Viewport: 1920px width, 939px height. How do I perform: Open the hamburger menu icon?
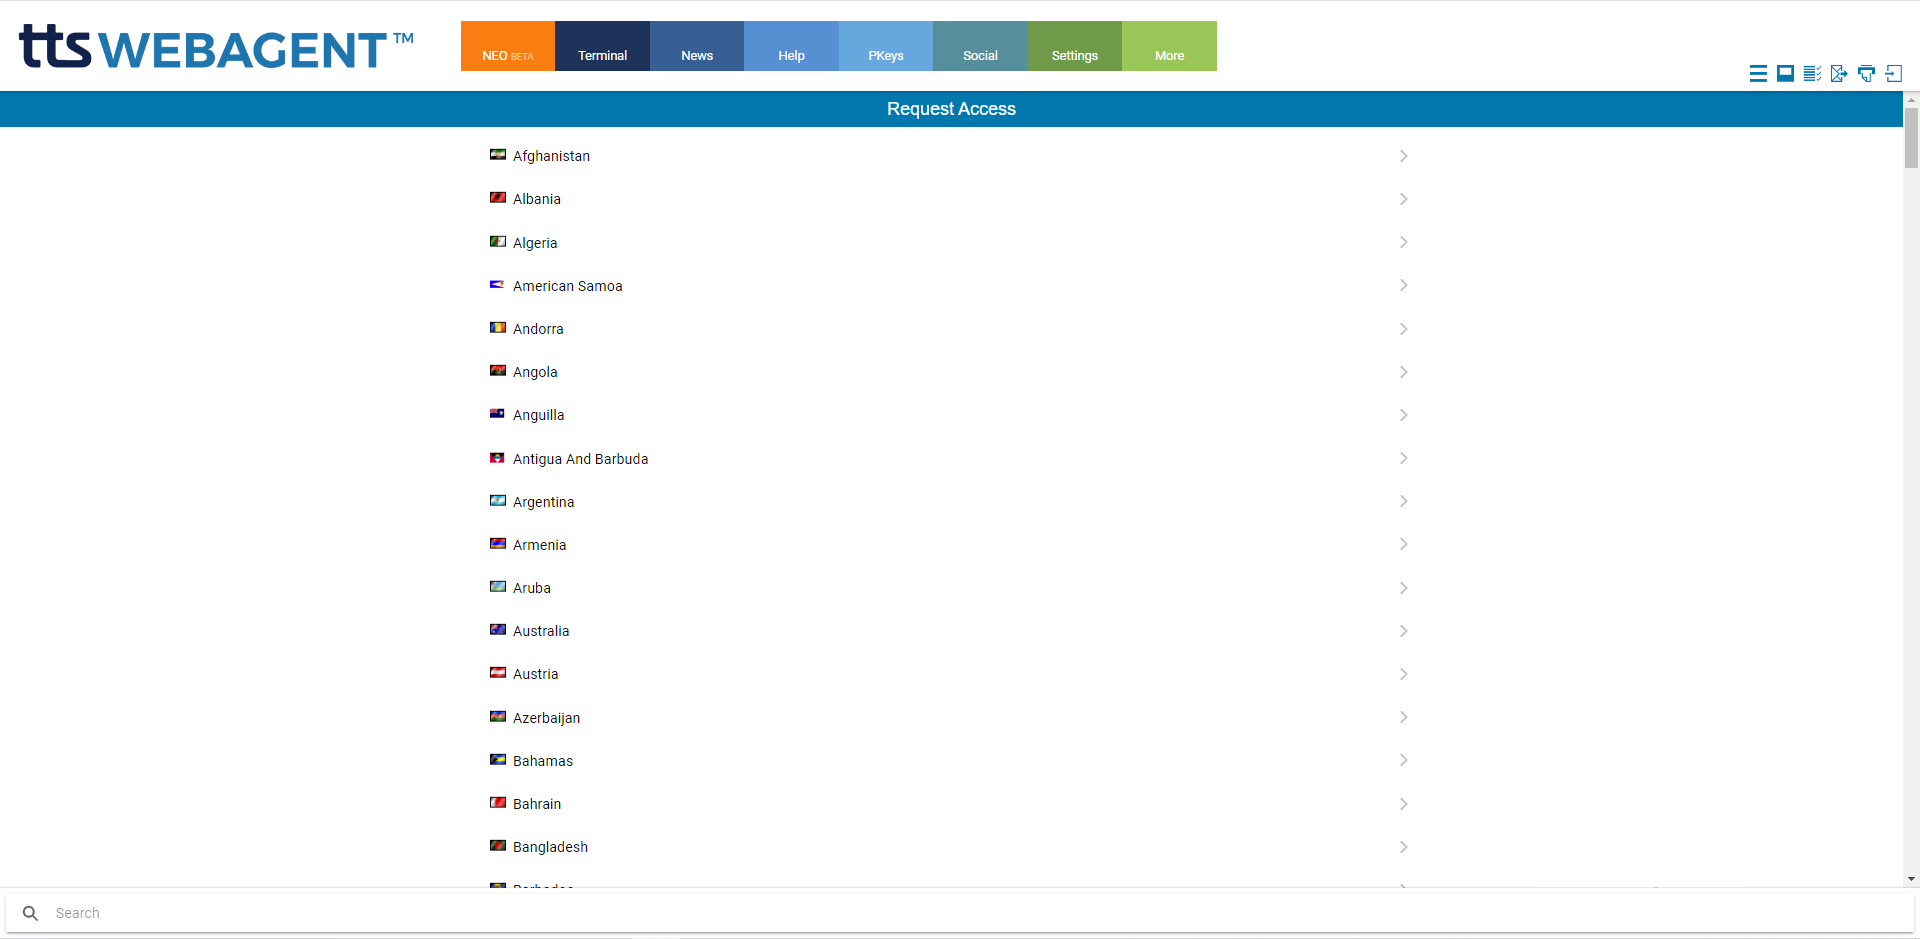pos(1759,73)
